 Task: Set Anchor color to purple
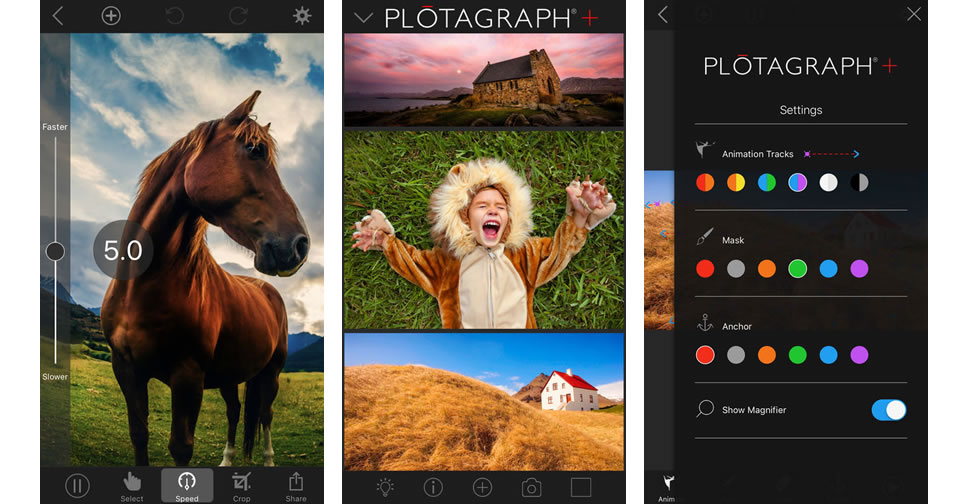859,355
